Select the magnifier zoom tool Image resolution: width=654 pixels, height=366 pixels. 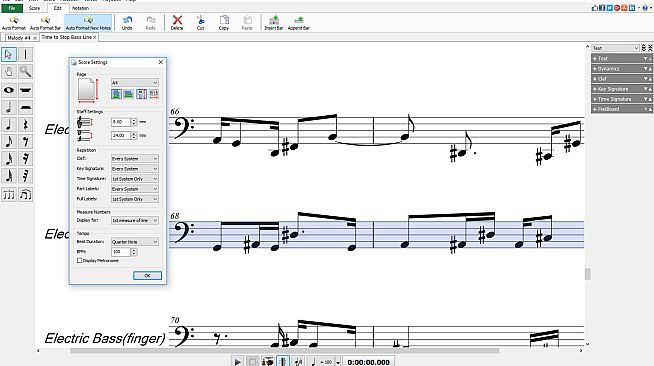pyautogui.click(x=25, y=72)
